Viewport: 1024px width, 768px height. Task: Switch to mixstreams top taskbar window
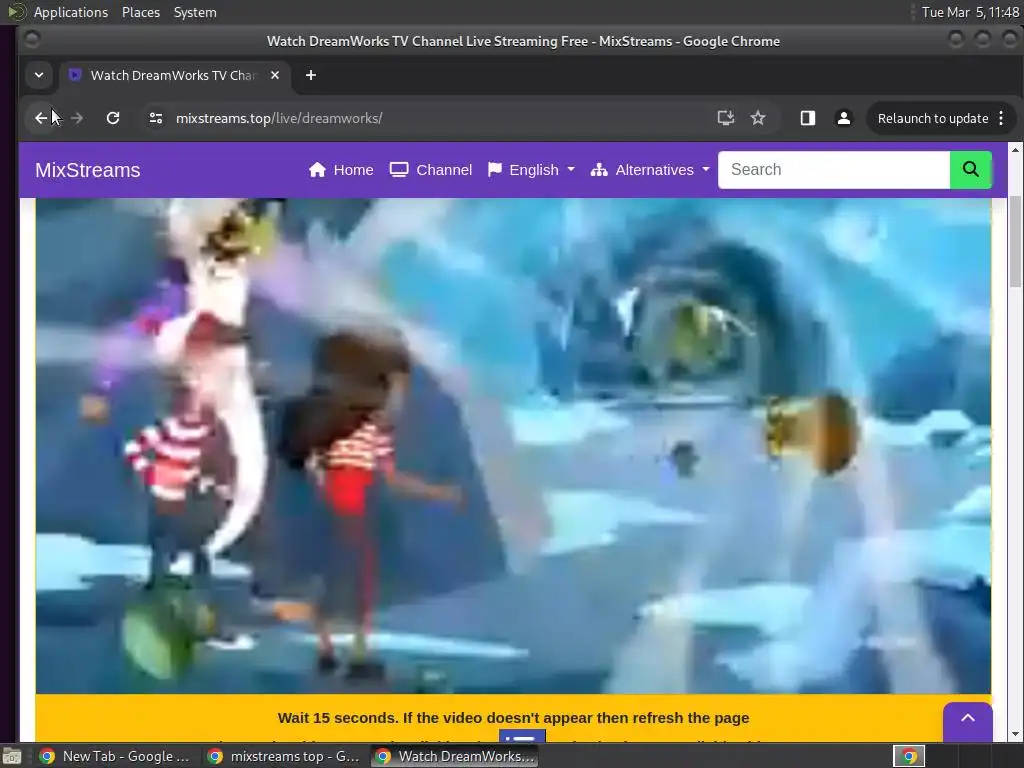(x=283, y=756)
